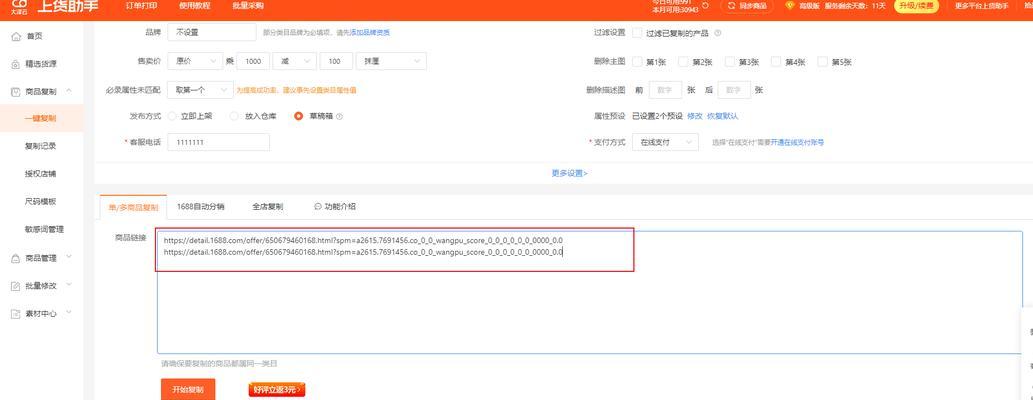Select the 草稿箱 radio option

[x=298, y=116]
